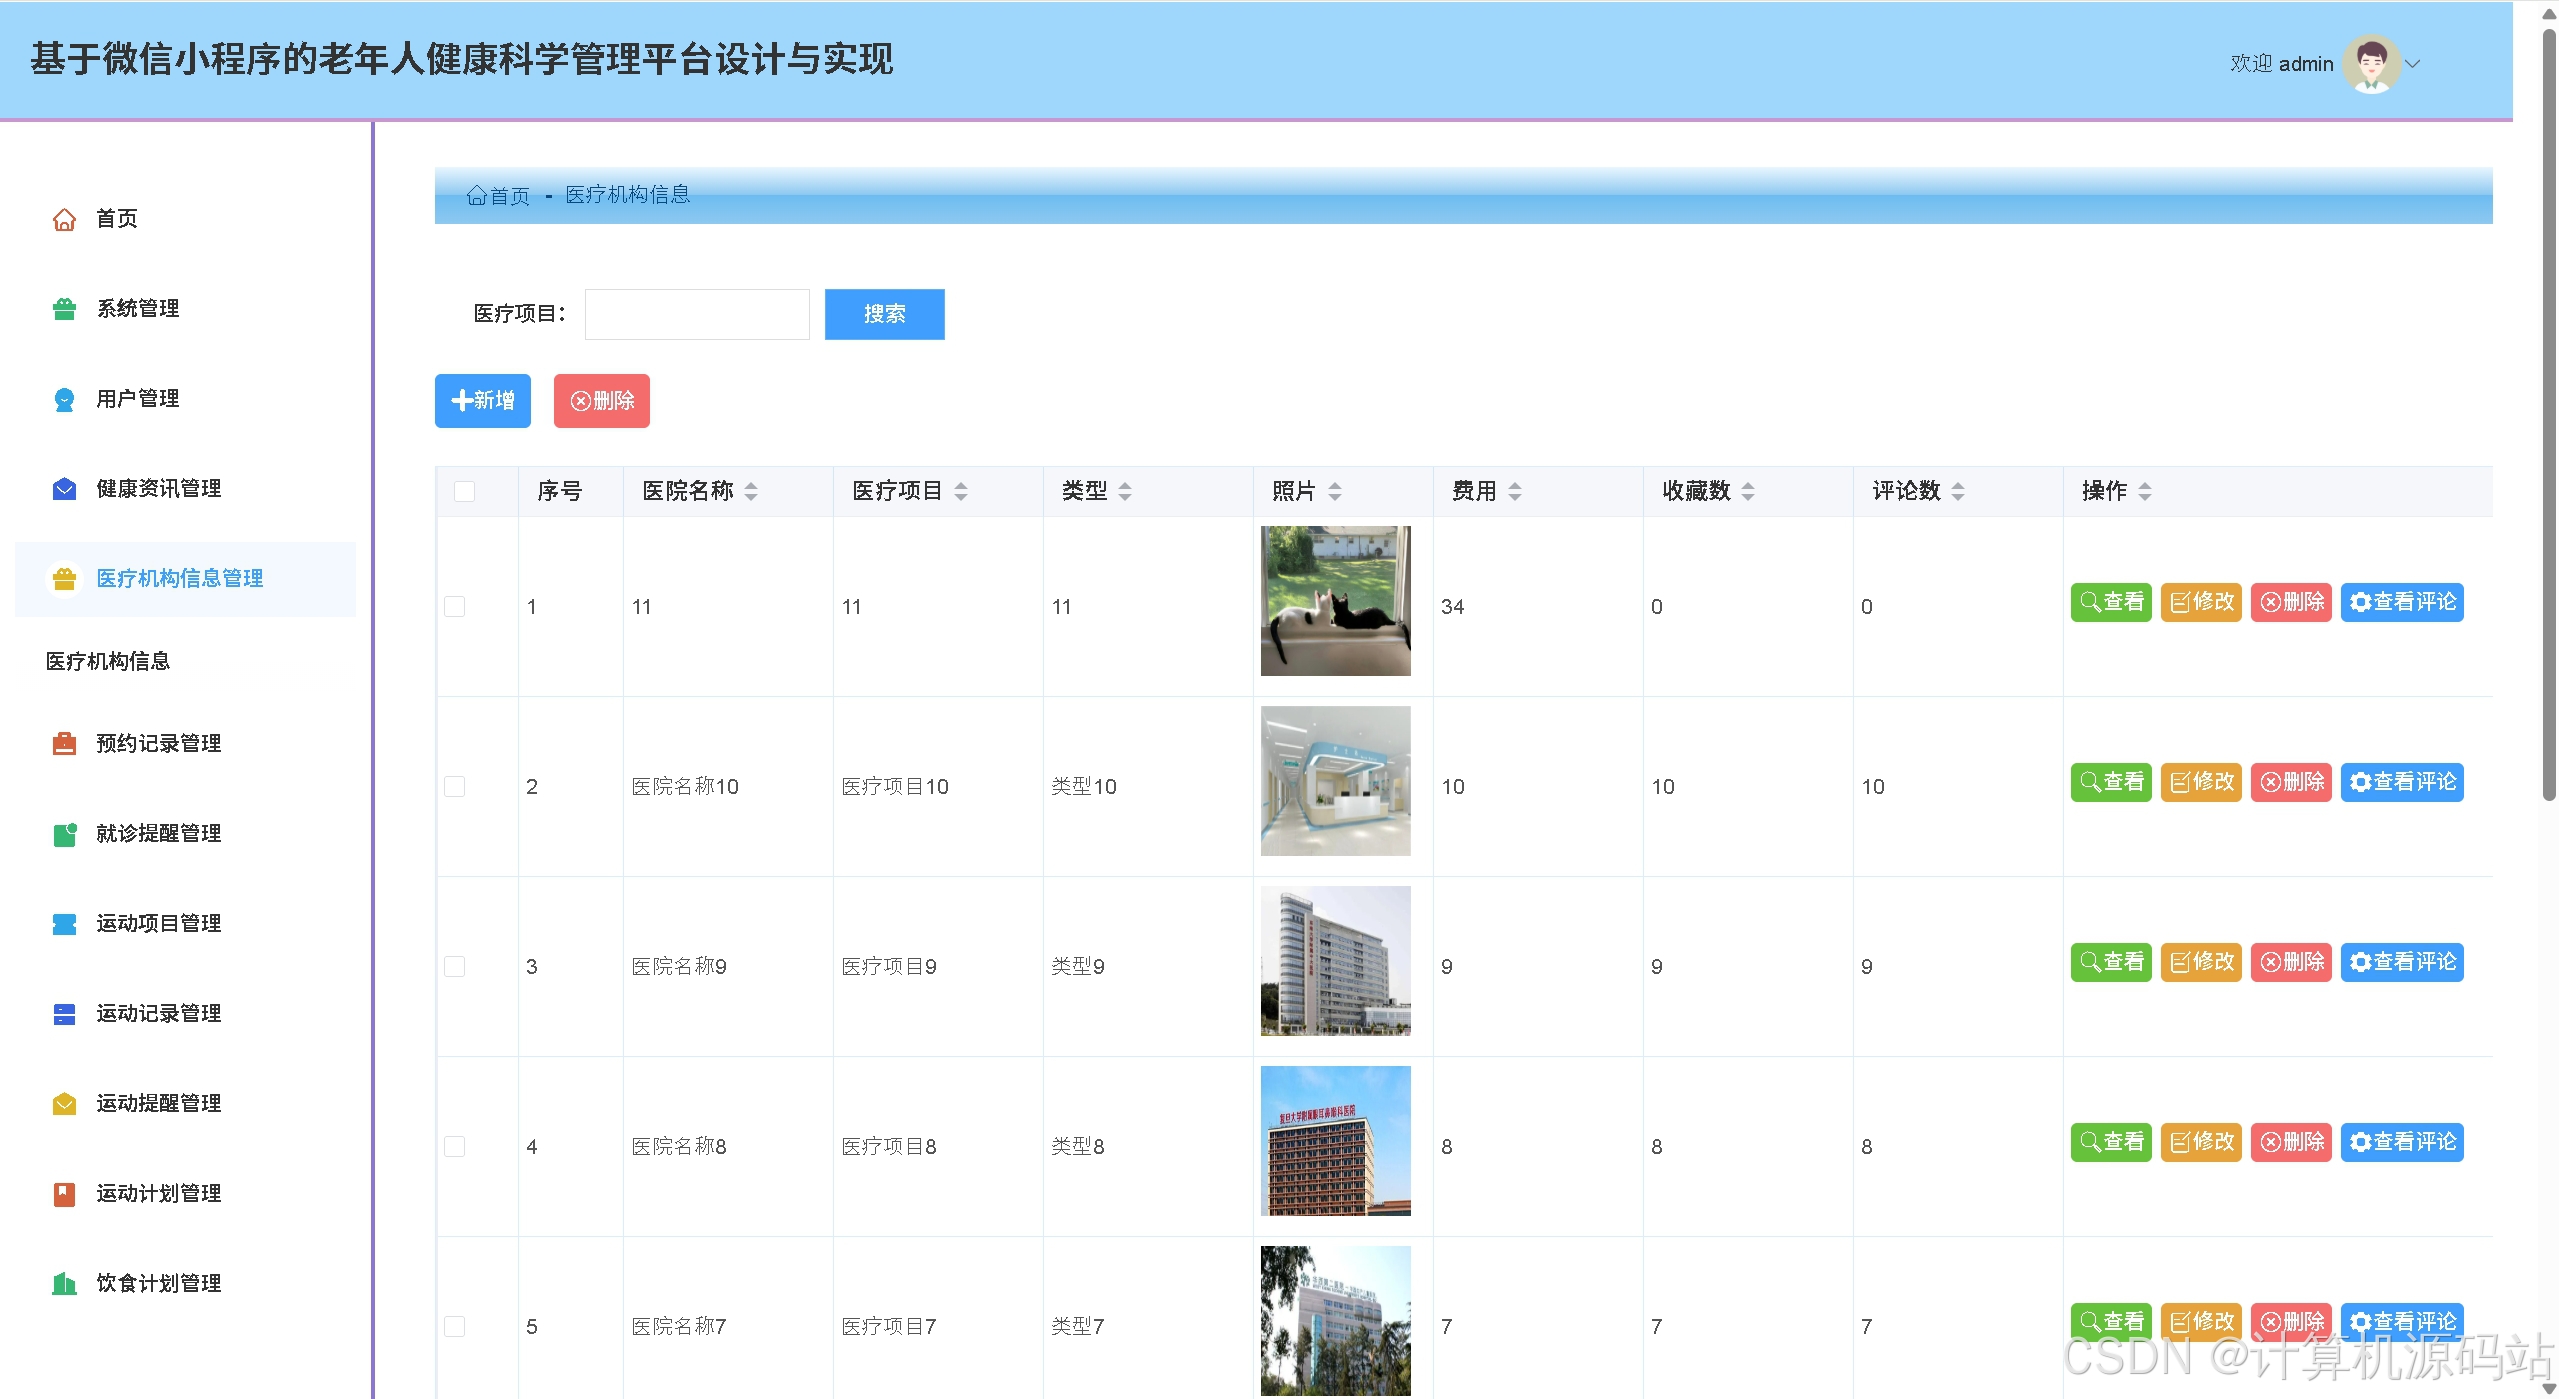
Task: Click the 运动记录管理 blue drawer icon
Action: point(64,1014)
